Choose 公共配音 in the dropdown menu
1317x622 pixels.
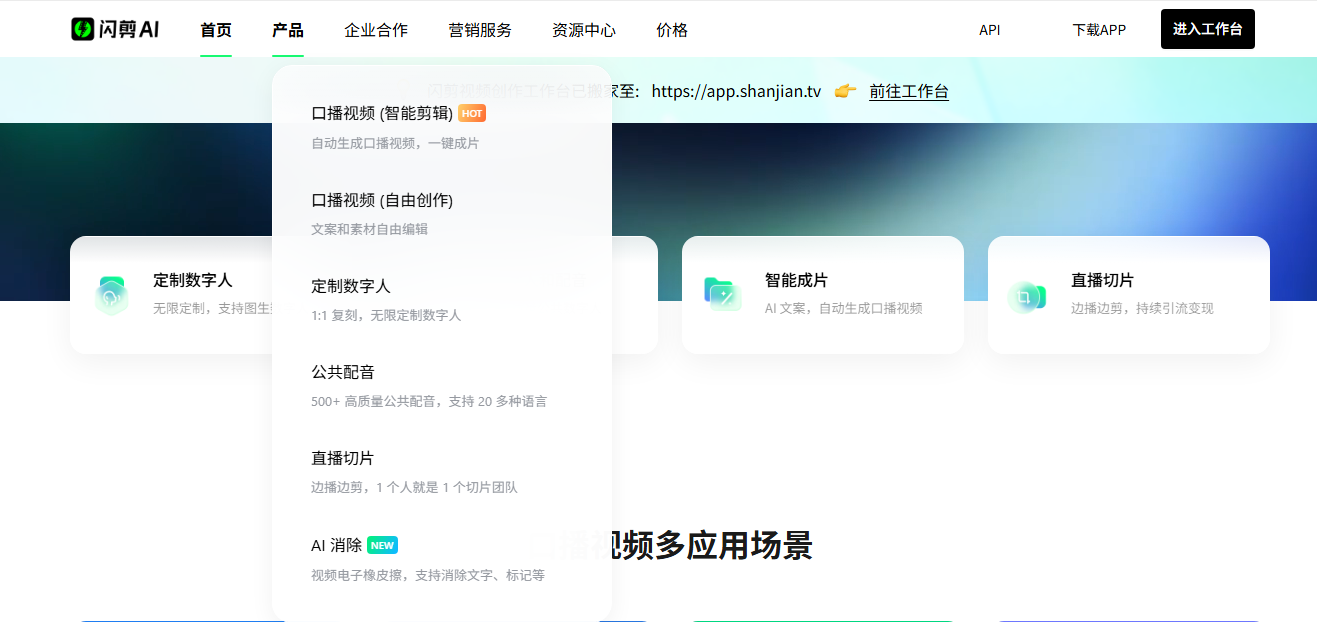pyautogui.click(x=343, y=372)
